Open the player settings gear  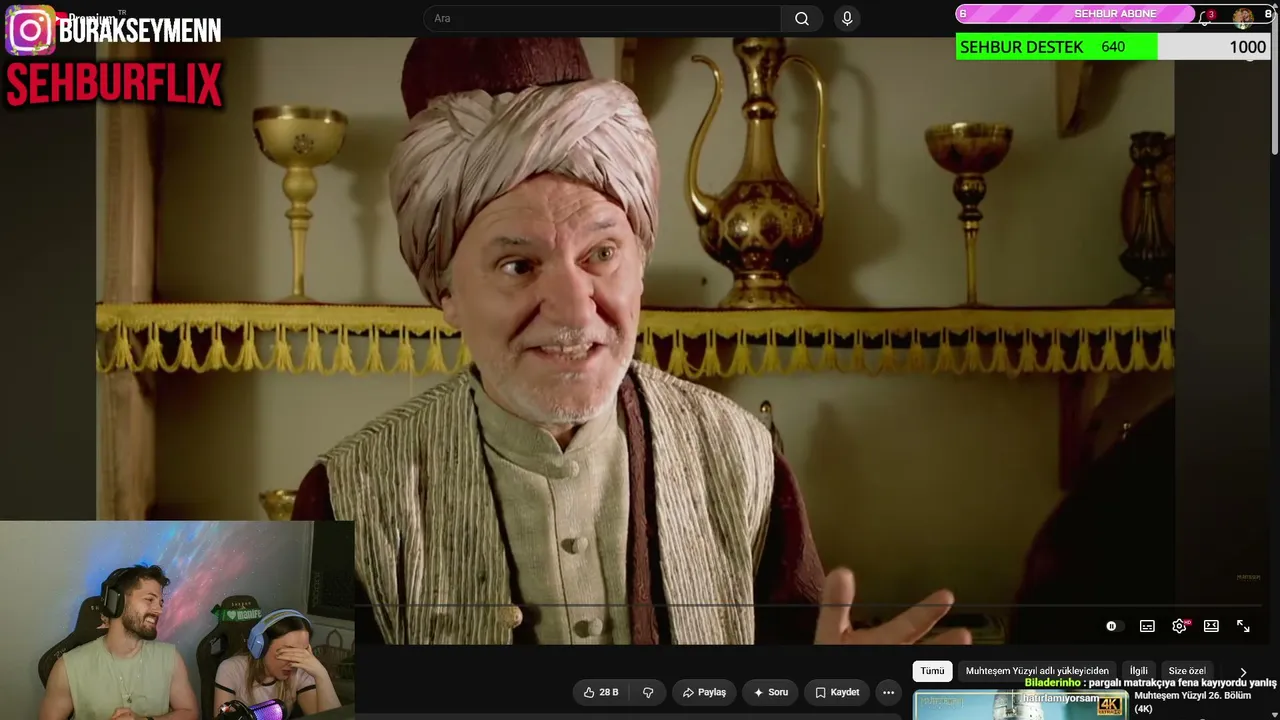click(x=1179, y=626)
